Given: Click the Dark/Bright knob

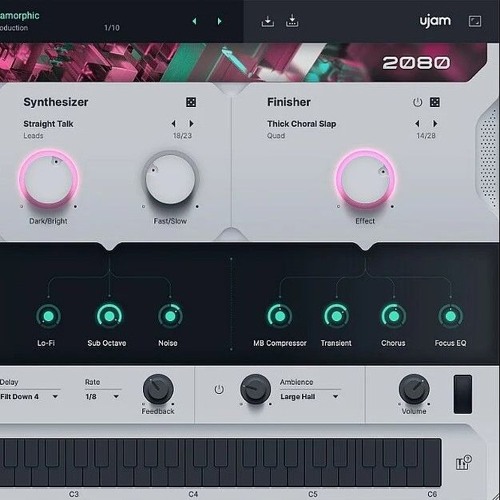Looking at the screenshot, I should [x=49, y=179].
